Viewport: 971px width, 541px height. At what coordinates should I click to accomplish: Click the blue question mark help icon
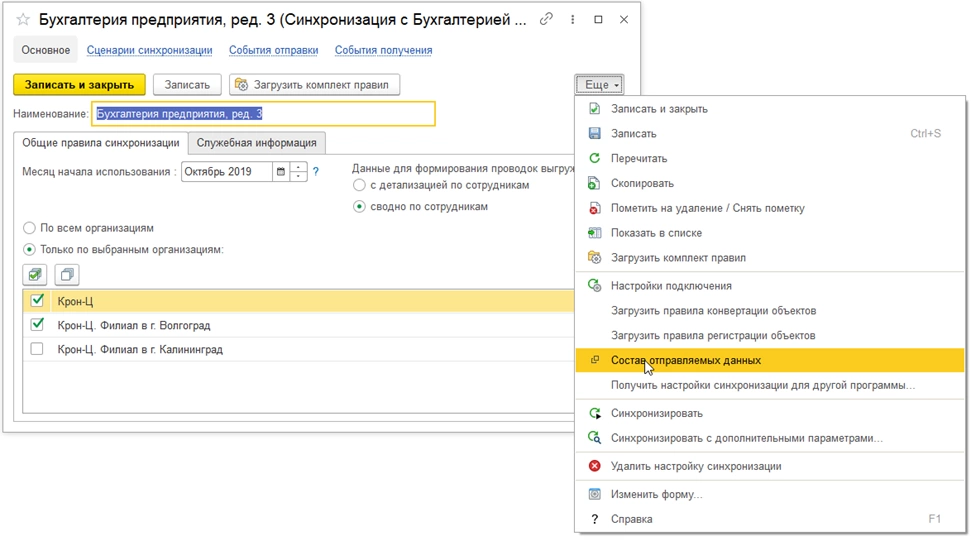pyautogui.click(x=316, y=172)
